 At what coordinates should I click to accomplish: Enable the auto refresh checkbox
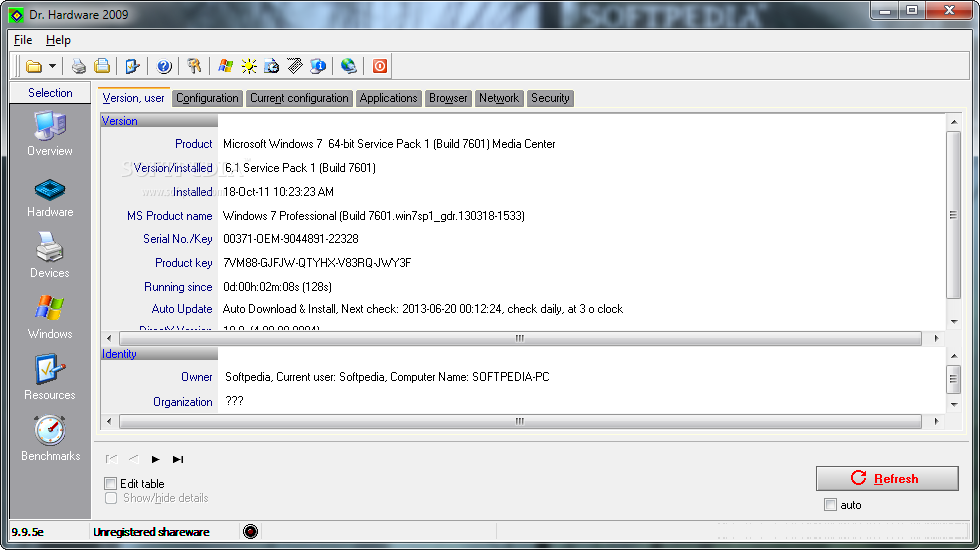(x=830, y=505)
